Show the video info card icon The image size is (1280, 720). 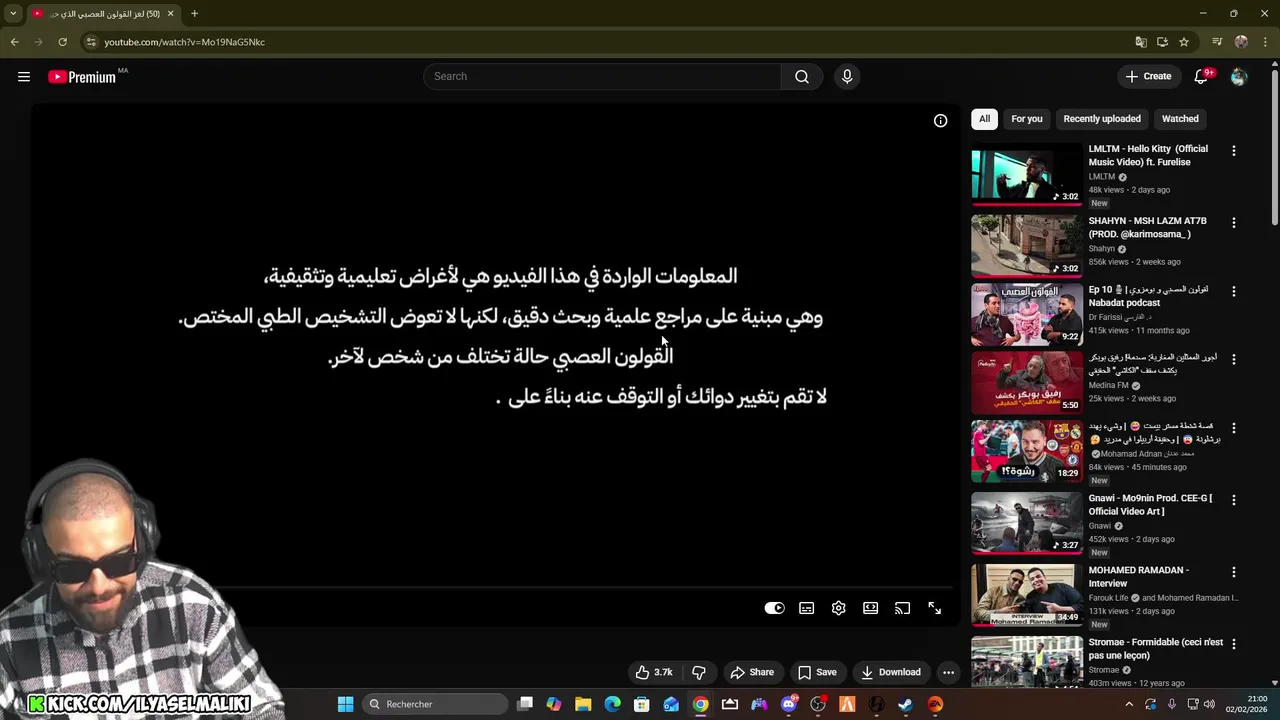[x=941, y=120]
